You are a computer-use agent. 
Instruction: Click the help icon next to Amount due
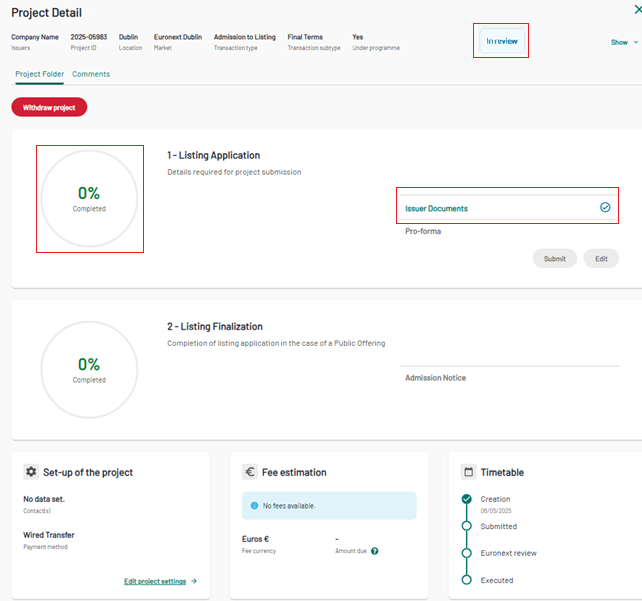click(374, 551)
